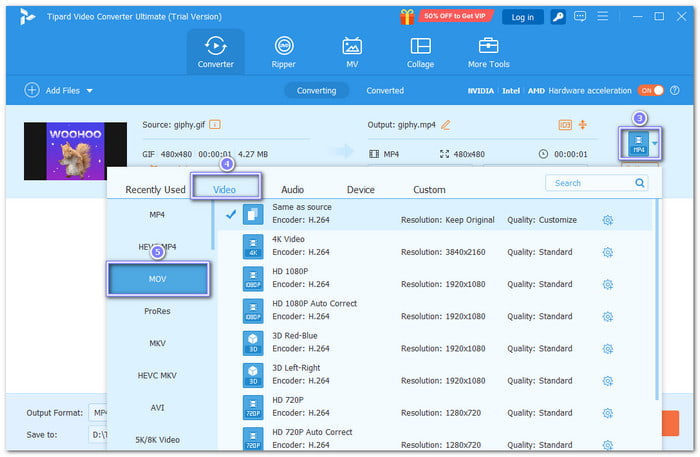Click the 4K Video preset icon
Image resolution: width=700 pixels, height=457 pixels.
[253, 247]
